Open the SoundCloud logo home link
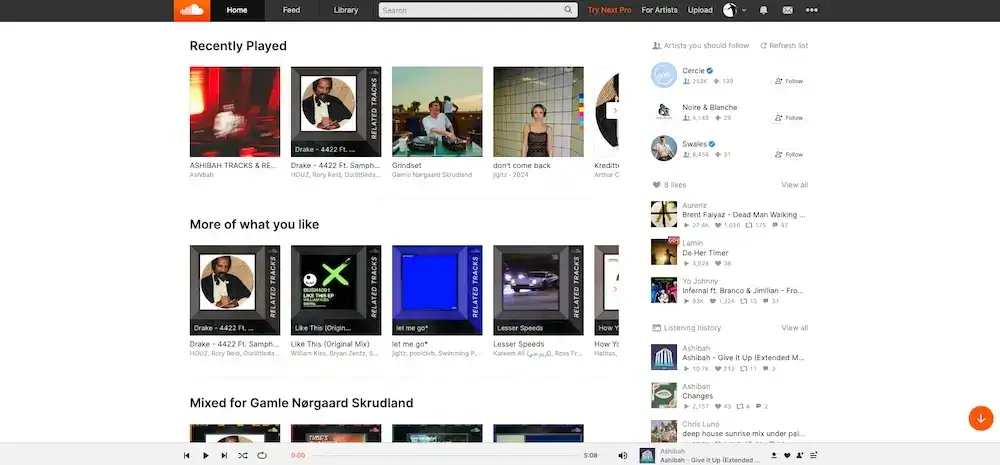 click(192, 10)
